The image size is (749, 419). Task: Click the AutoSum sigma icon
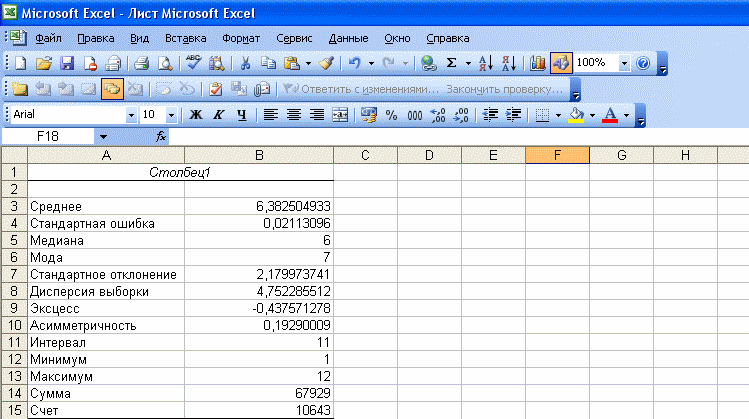(451, 63)
